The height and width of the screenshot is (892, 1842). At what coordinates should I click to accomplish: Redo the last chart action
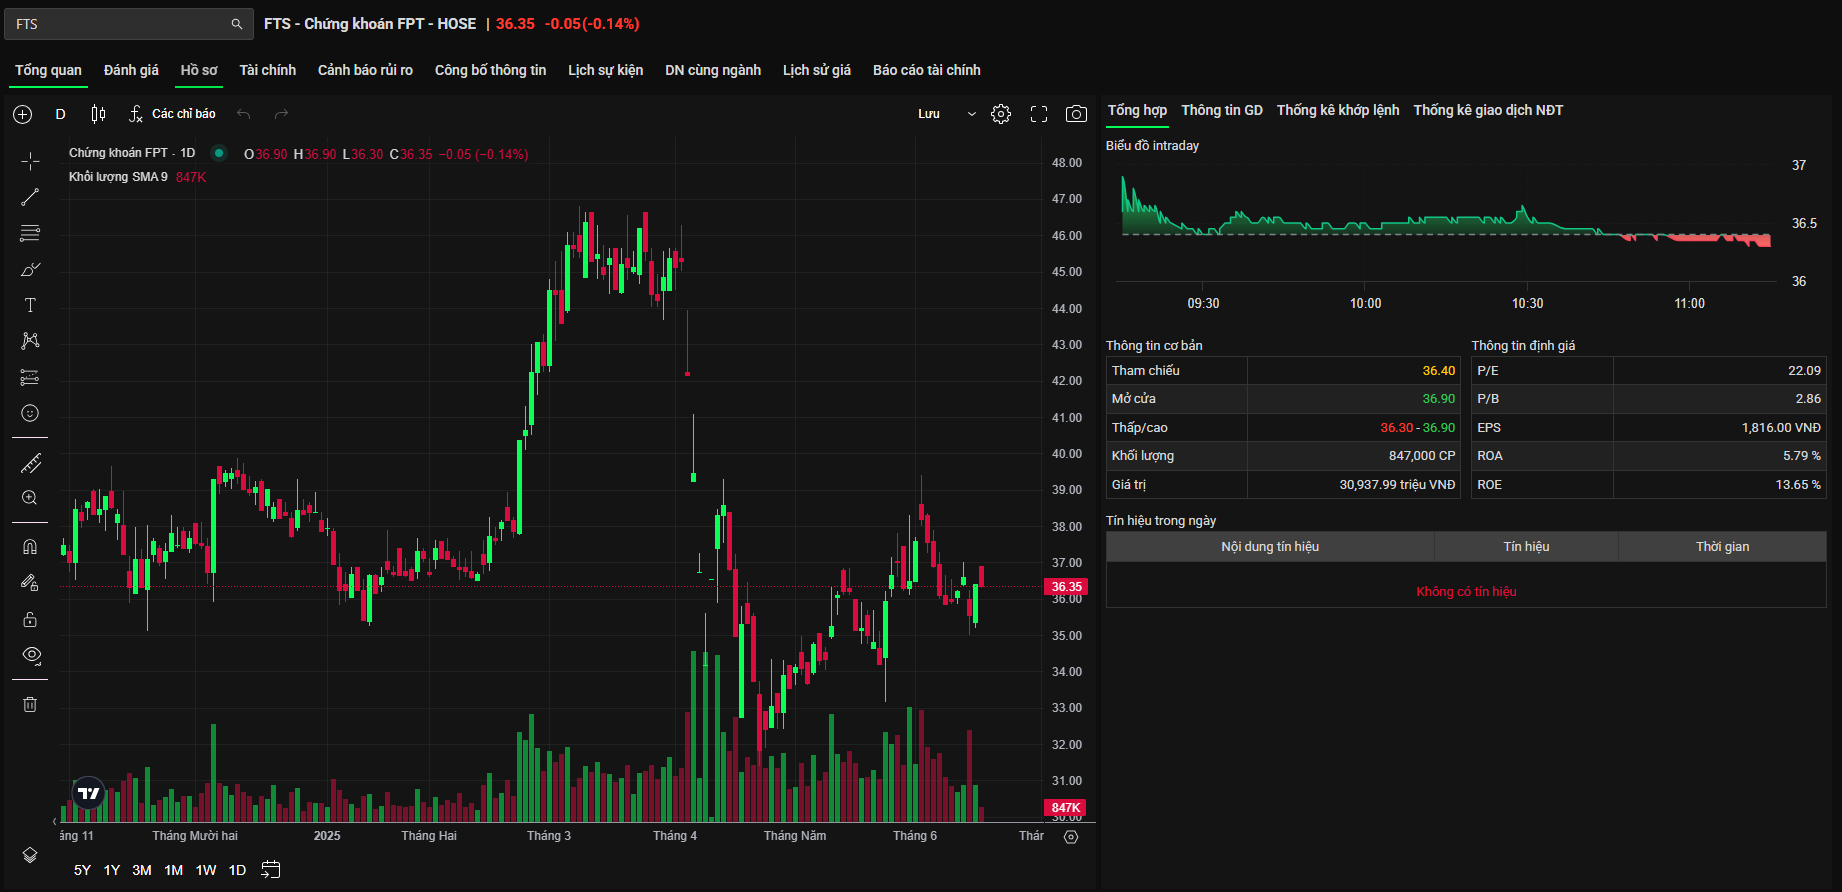coord(281,114)
